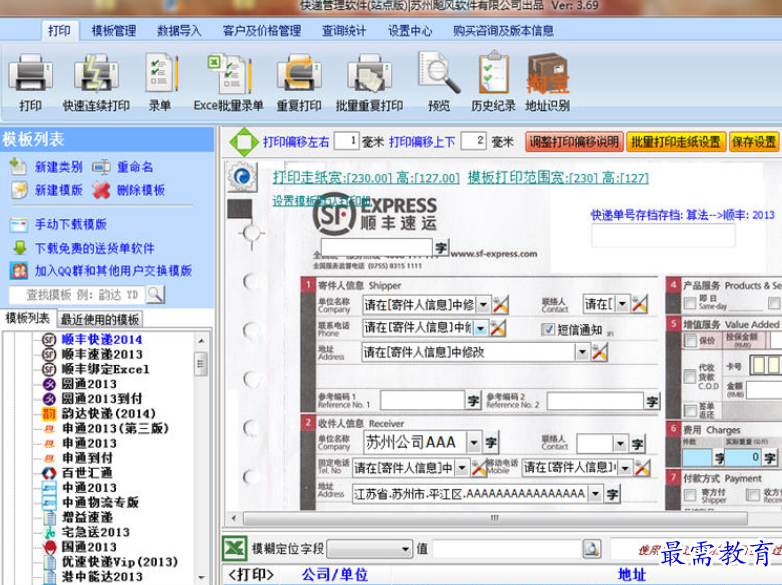Open 设置中心 tab
Image resolution: width=782 pixels, height=585 pixels.
(410, 31)
